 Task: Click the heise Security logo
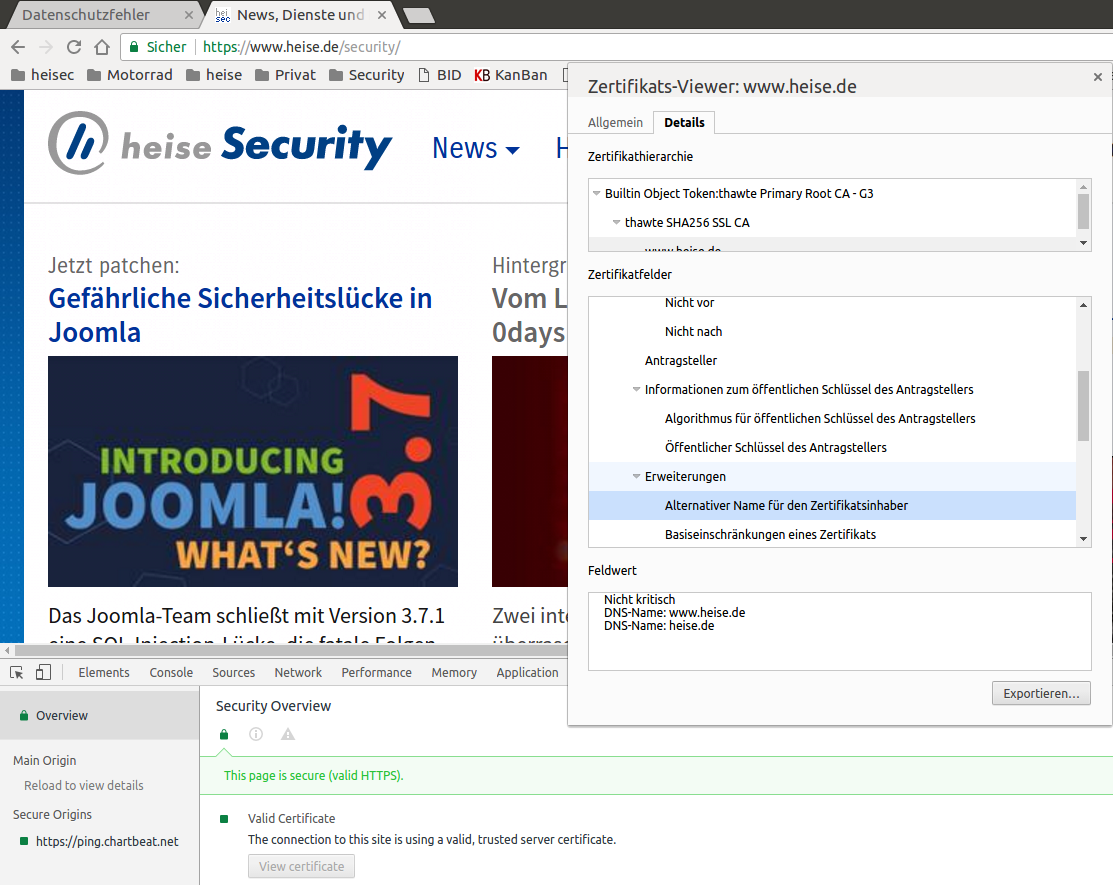(x=220, y=145)
